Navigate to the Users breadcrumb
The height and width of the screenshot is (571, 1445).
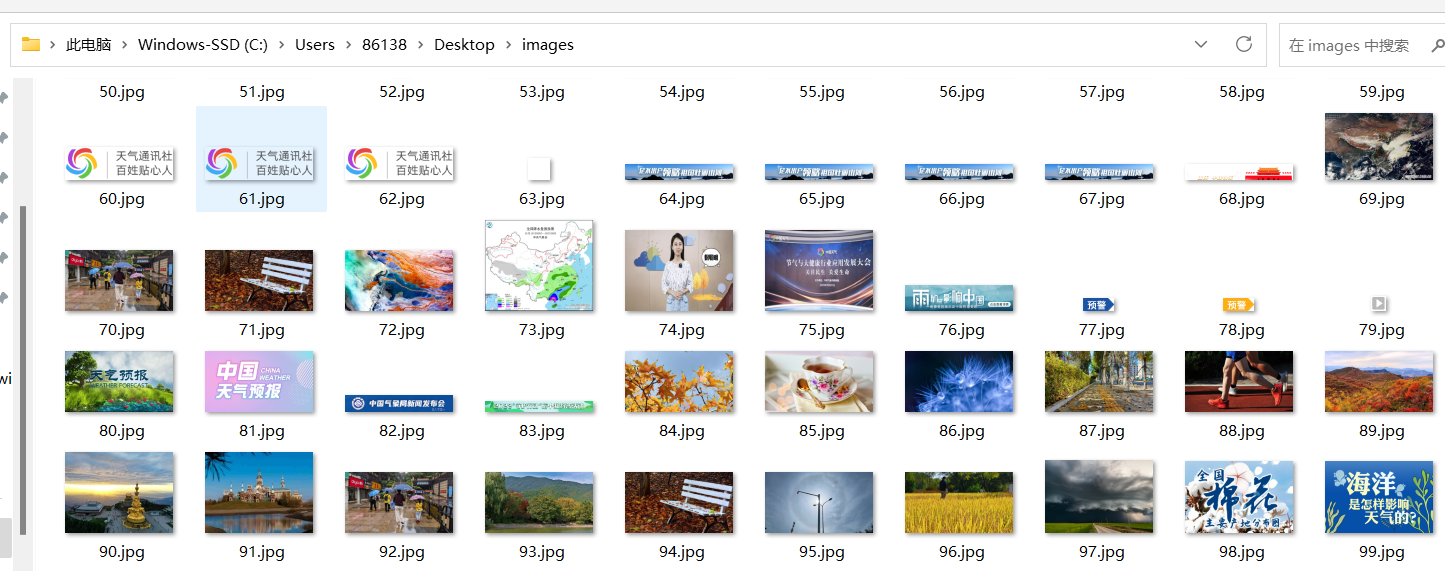coord(315,45)
